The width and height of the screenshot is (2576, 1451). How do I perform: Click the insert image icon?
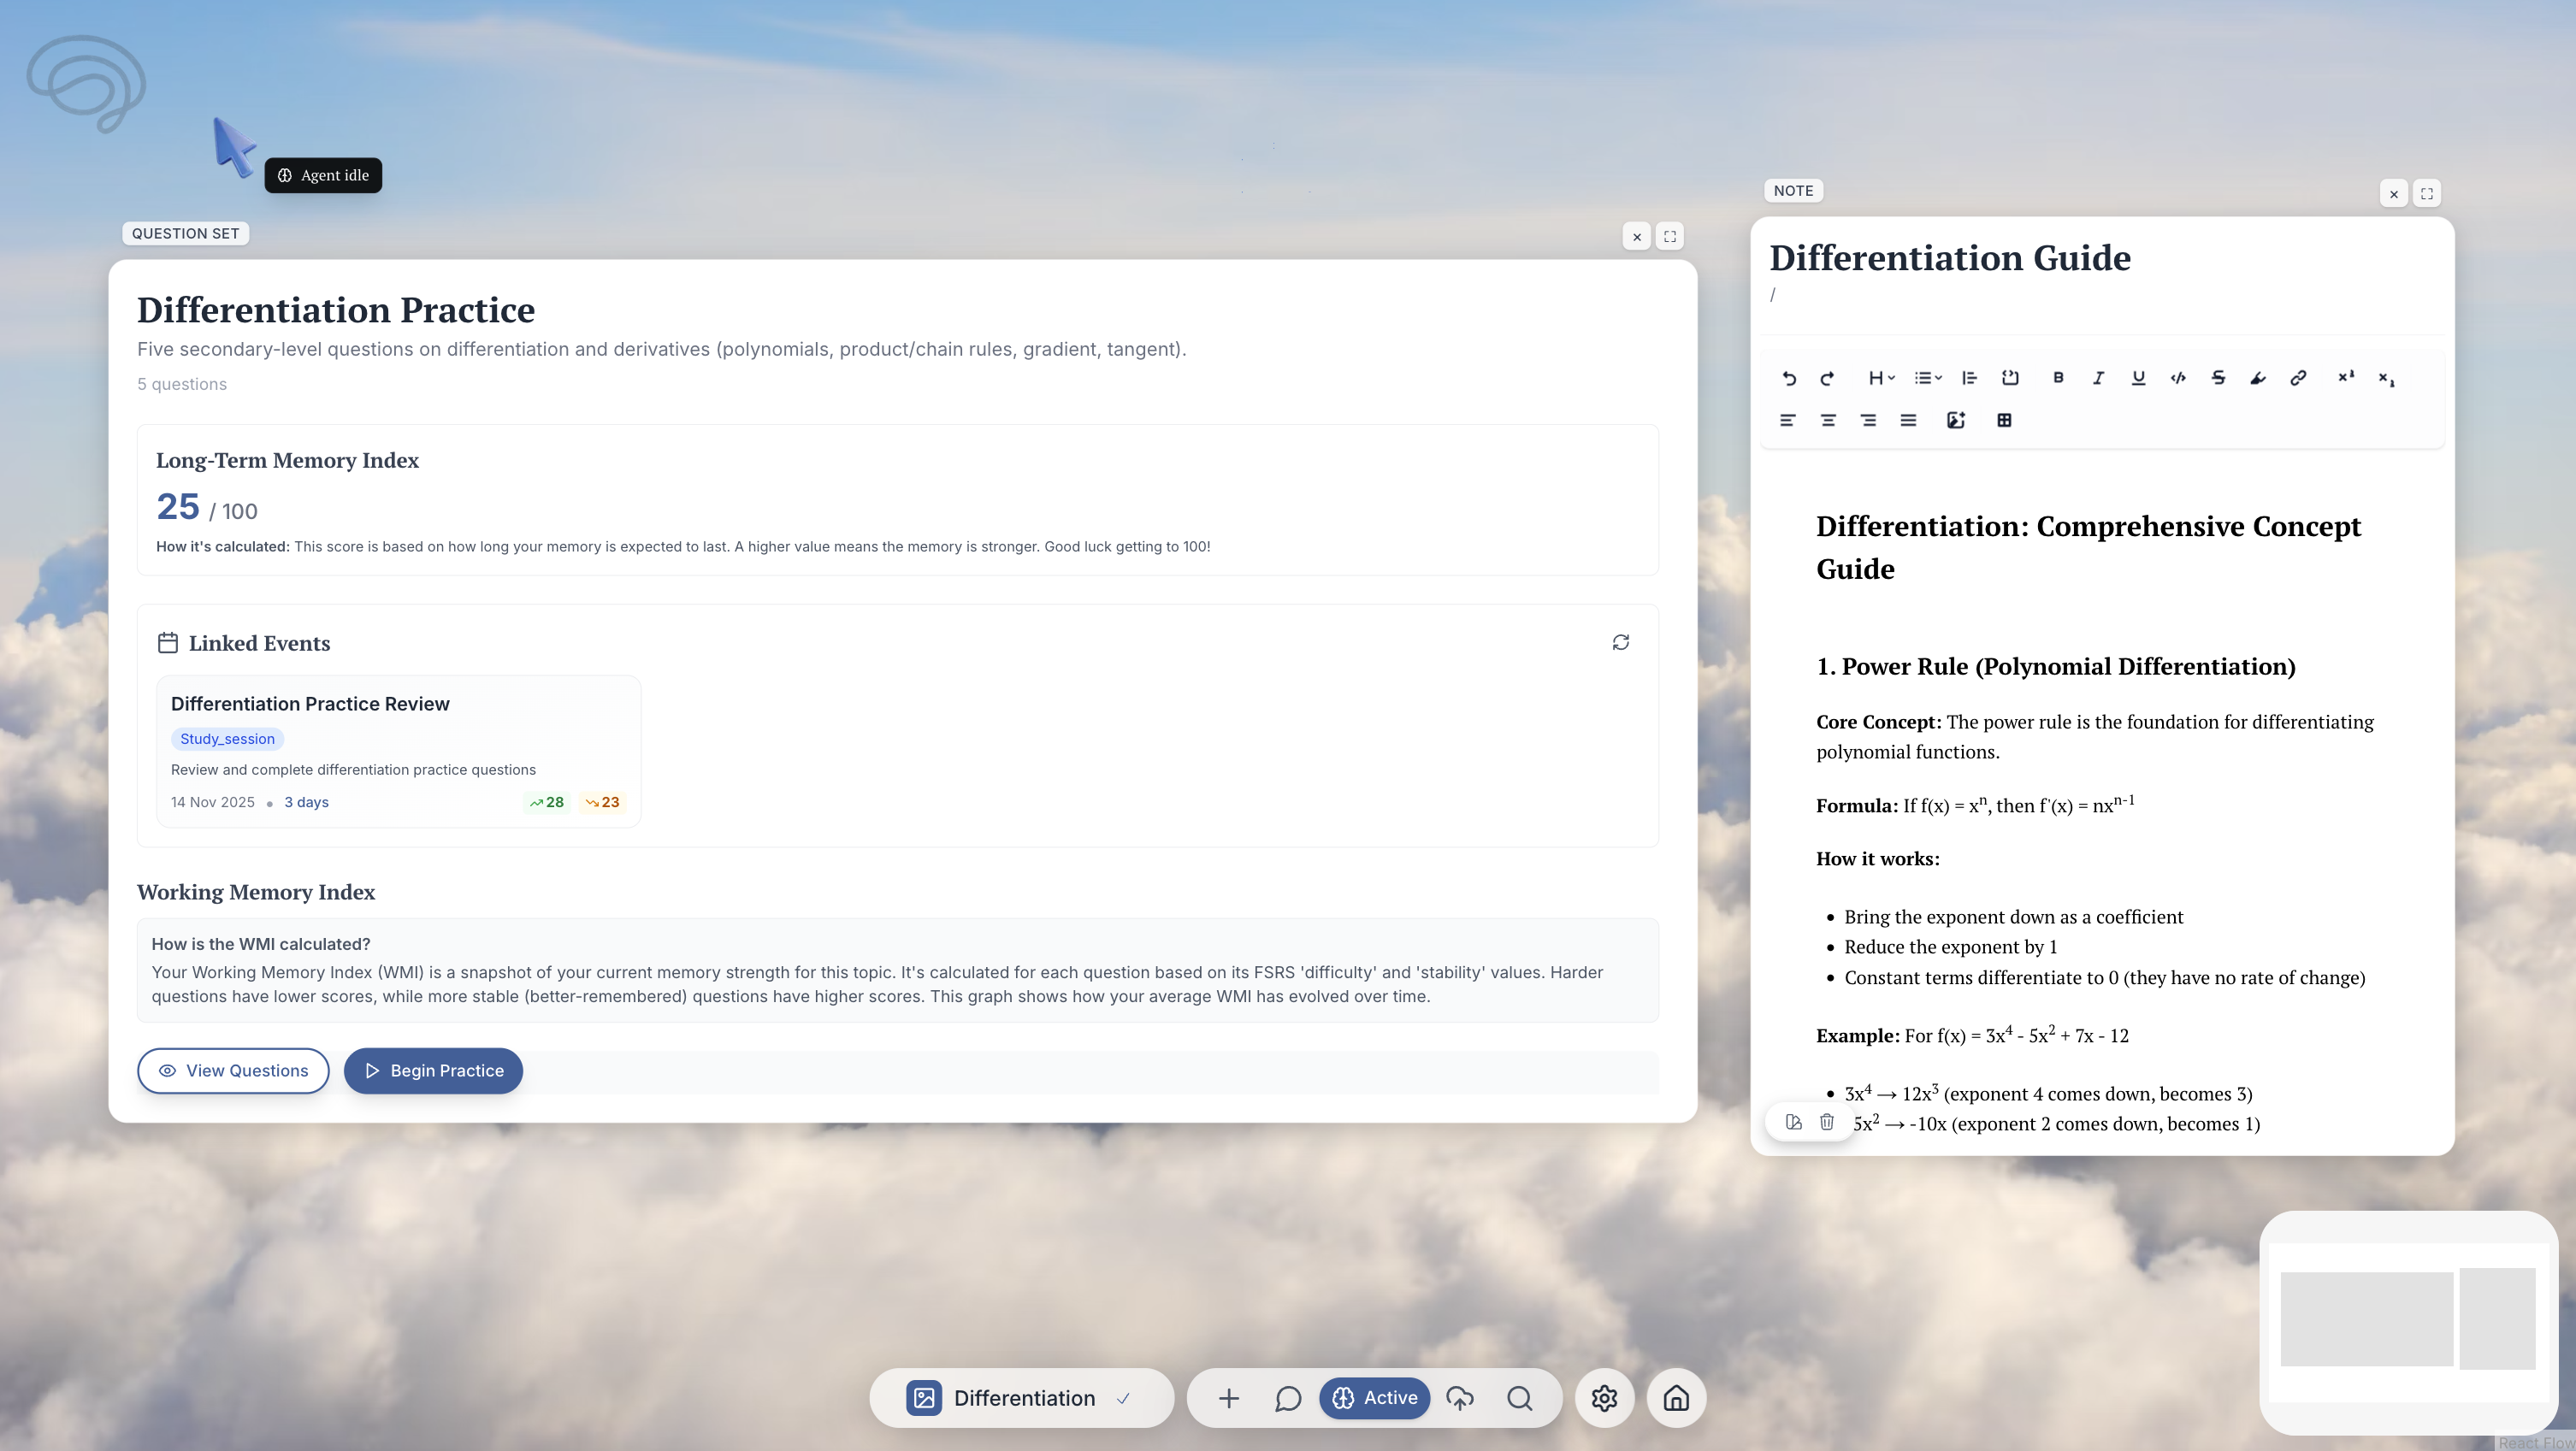1956,420
